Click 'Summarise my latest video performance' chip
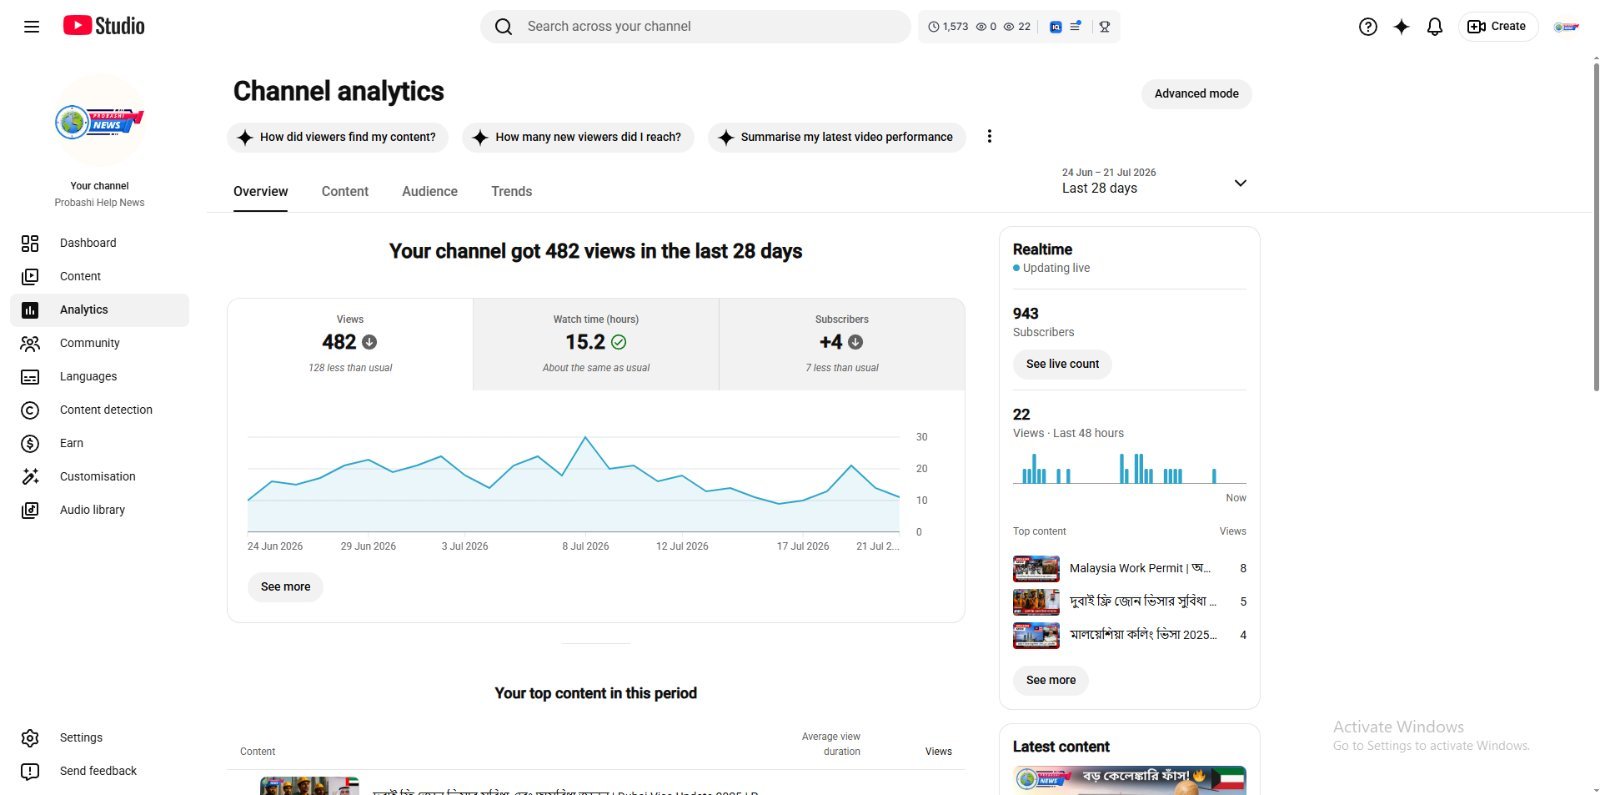The image size is (1600, 795). (837, 137)
